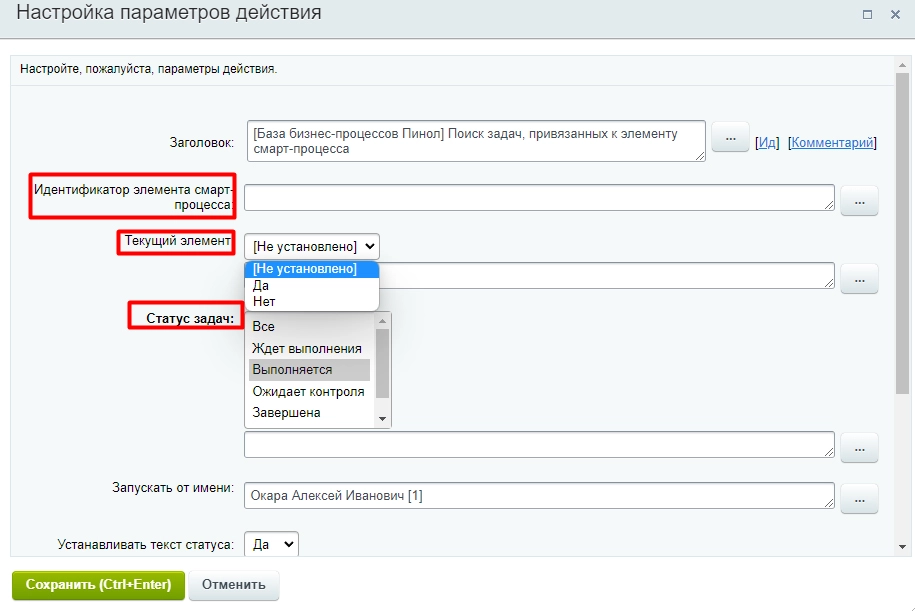This screenshot has width=915, height=611.
Task: Click ellipsis button beside smart-process identifier field
Action: (859, 200)
